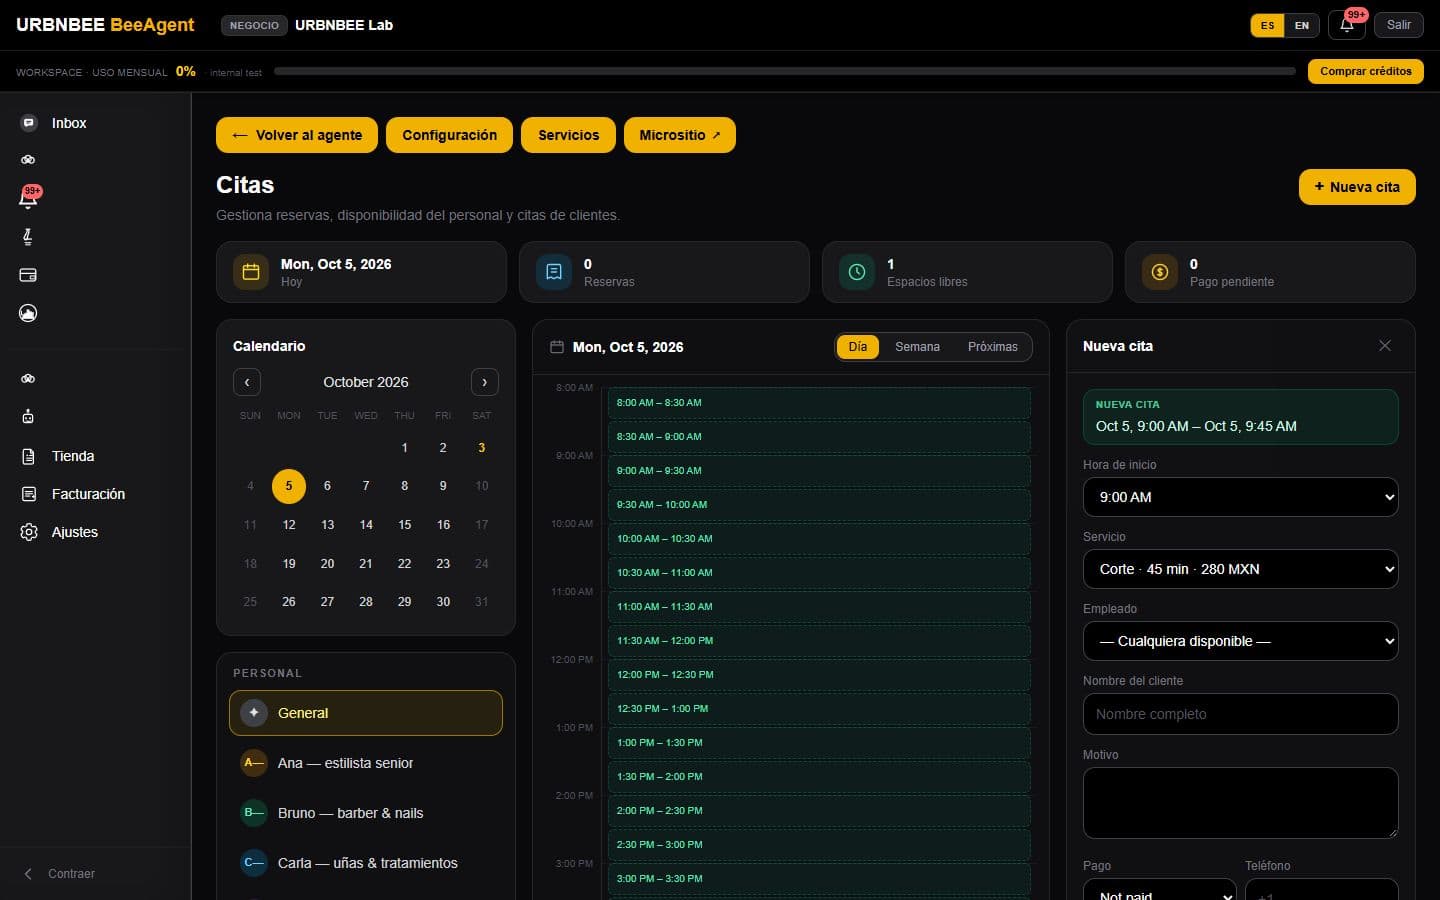Image resolution: width=1440 pixels, height=900 pixels.
Task: Open Ajustes via the gear icon
Action: coord(28,532)
